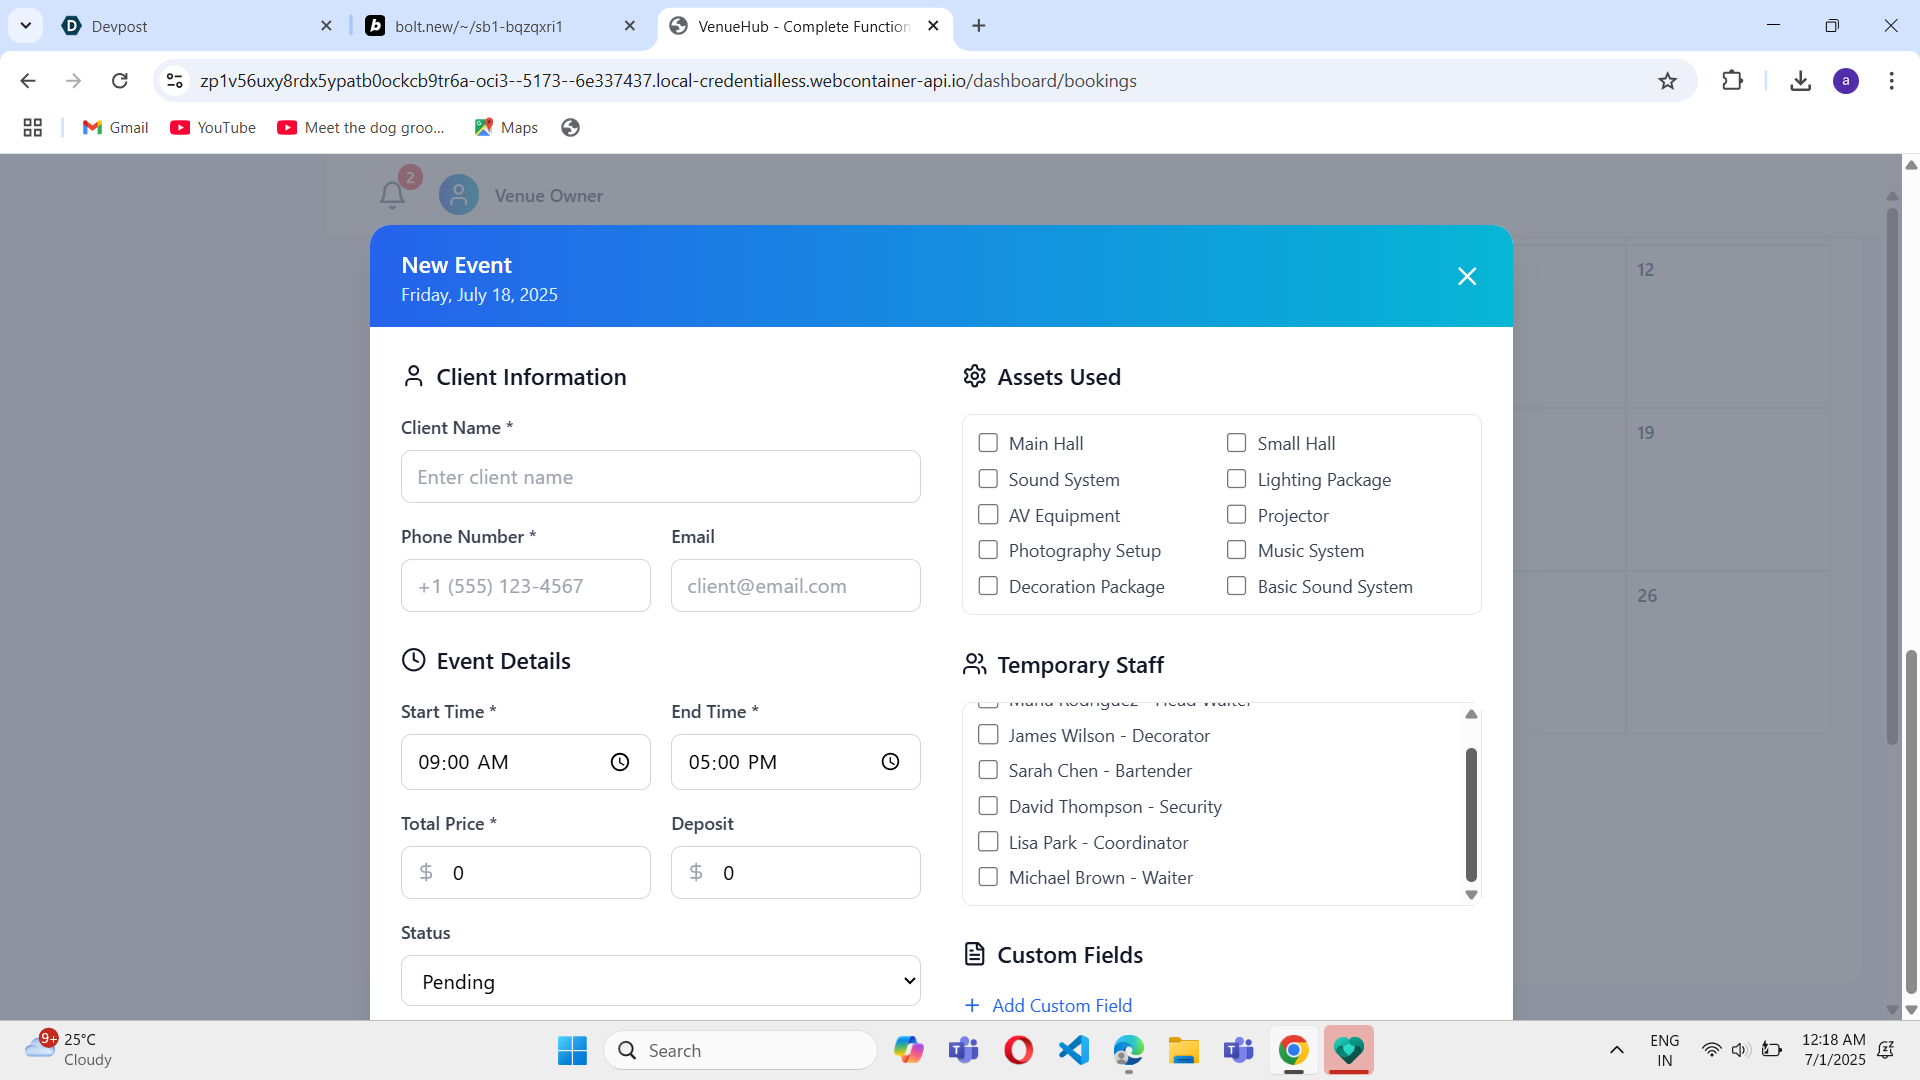This screenshot has height=1080, width=1920.
Task: Open the End Time clock picker
Action: [x=890, y=762]
